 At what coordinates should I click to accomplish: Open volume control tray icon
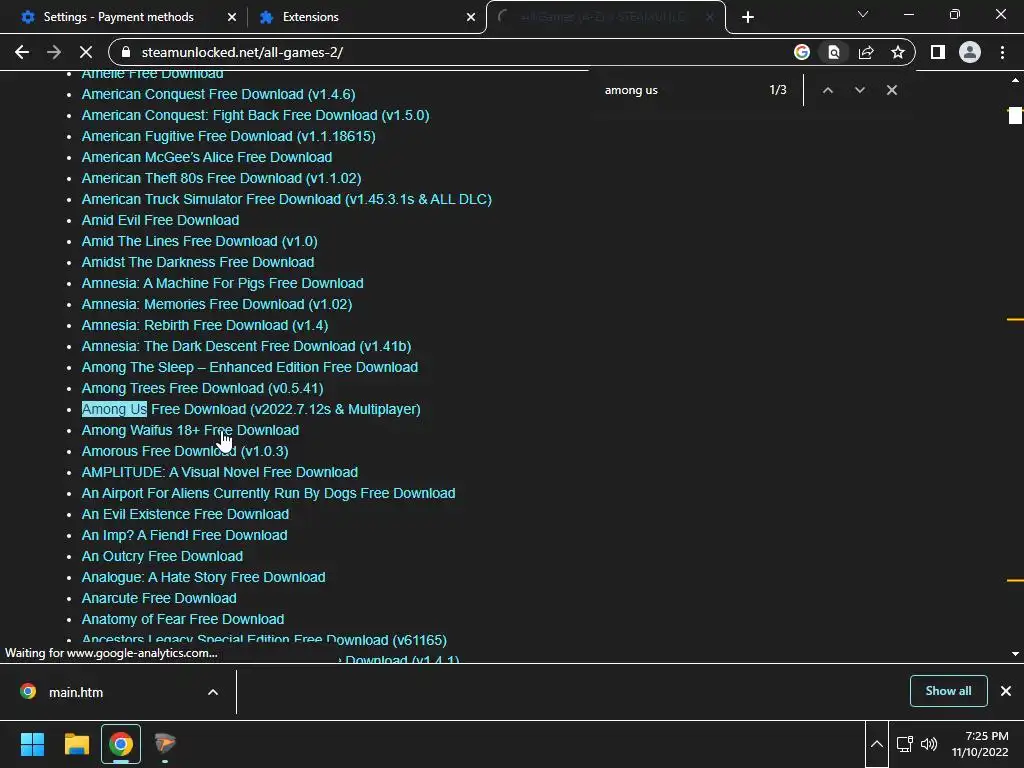pyautogui.click(x=929, y=744)
